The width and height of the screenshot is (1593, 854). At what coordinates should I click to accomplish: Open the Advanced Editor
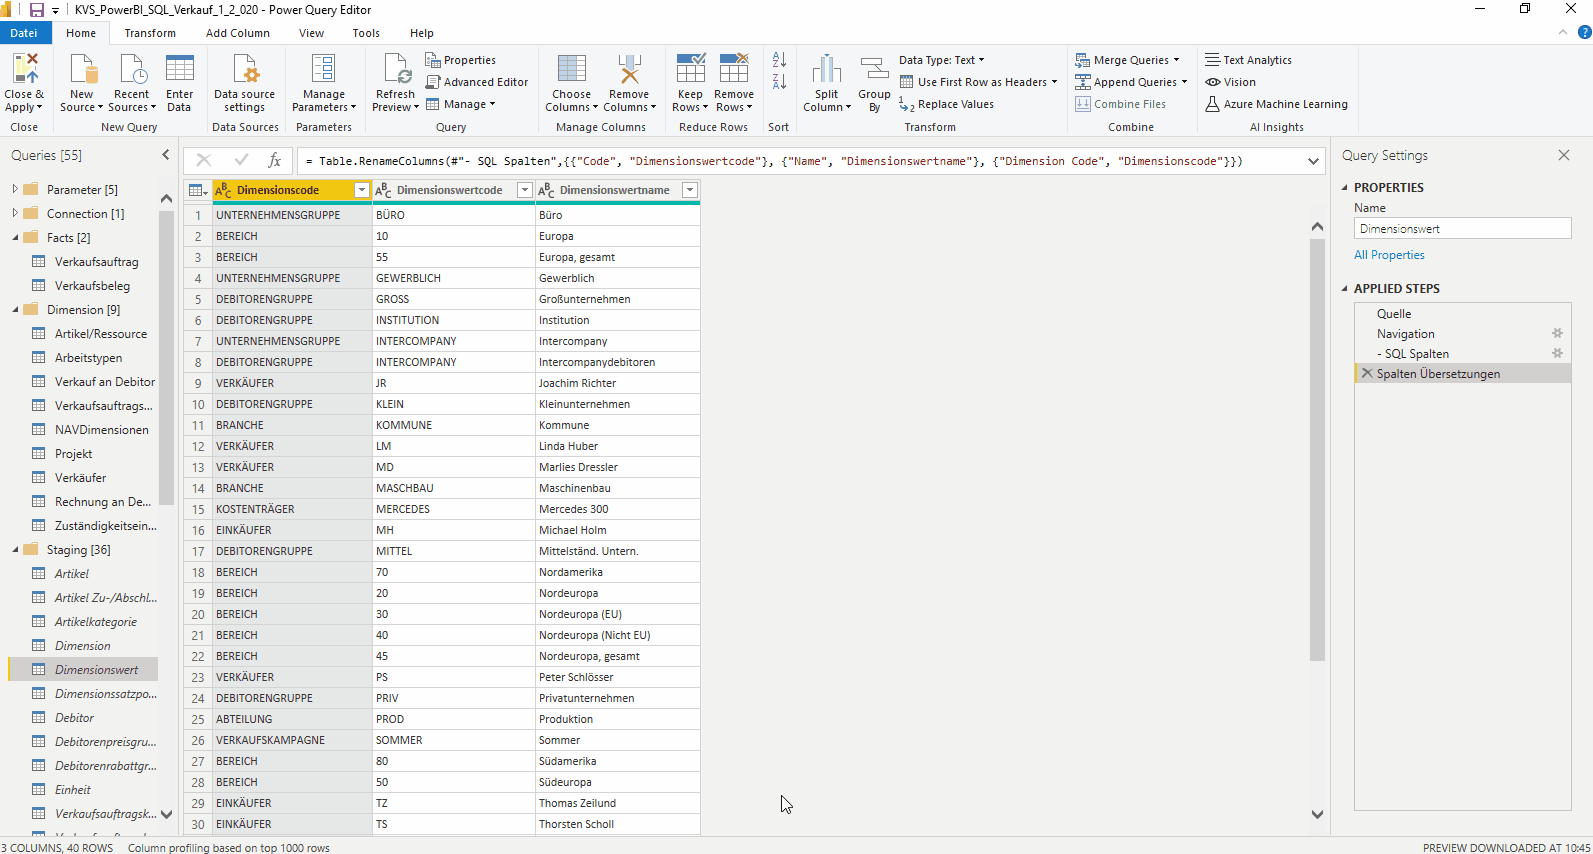pos(477,82)
